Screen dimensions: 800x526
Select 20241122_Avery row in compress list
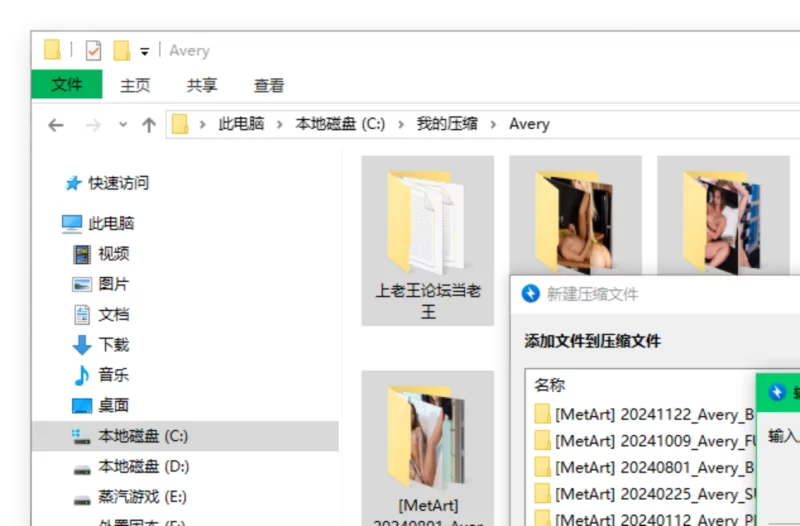[644, 414]
